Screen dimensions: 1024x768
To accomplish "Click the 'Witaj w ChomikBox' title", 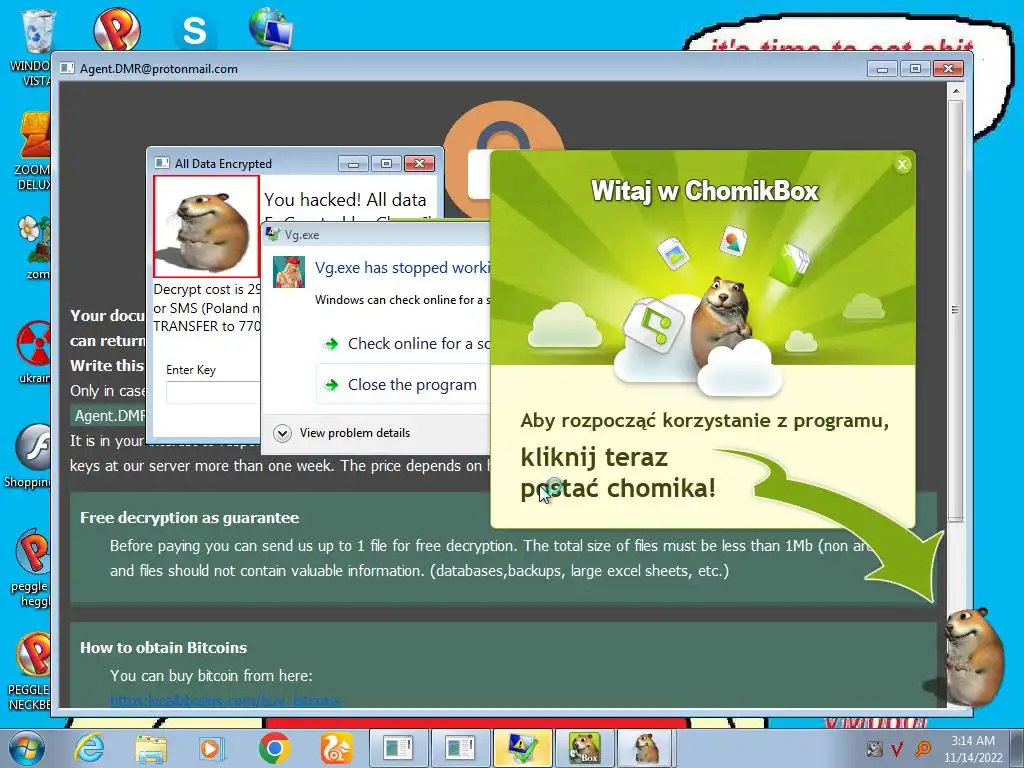I will click(705, 191).
